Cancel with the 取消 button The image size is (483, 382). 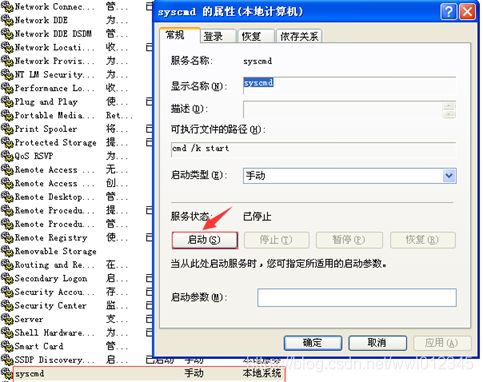(x=377, y=343)
